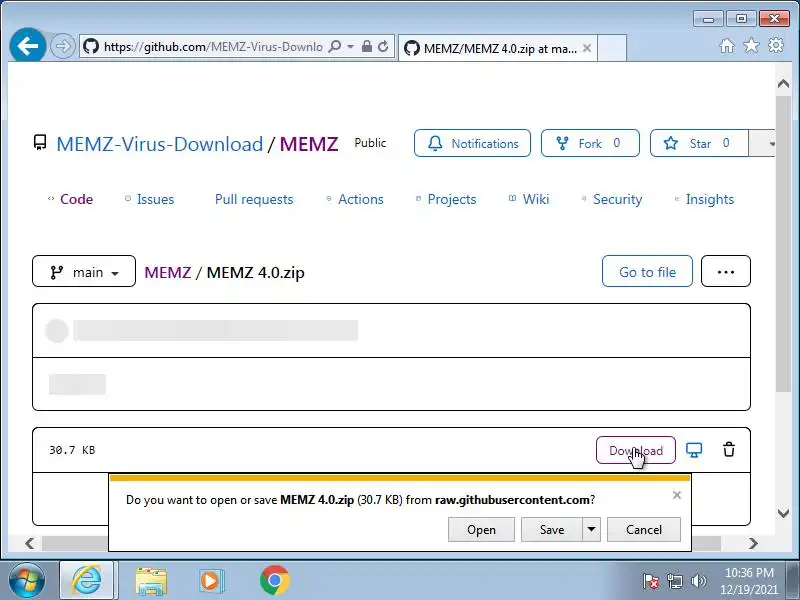Click the 30.7 KB file size text
The image size is (800, 600).
(72, 450)
